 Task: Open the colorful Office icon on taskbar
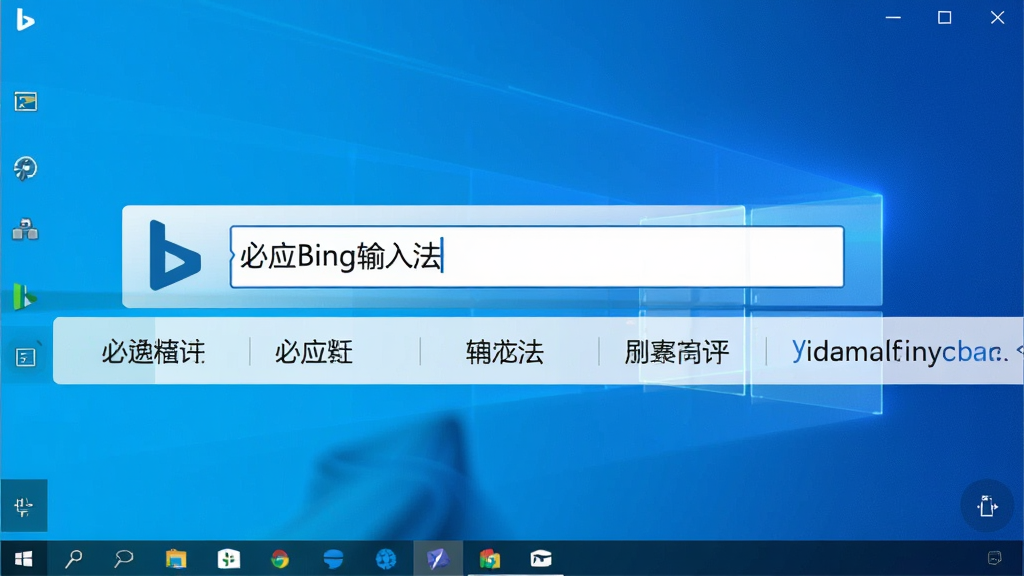point(490,559)
